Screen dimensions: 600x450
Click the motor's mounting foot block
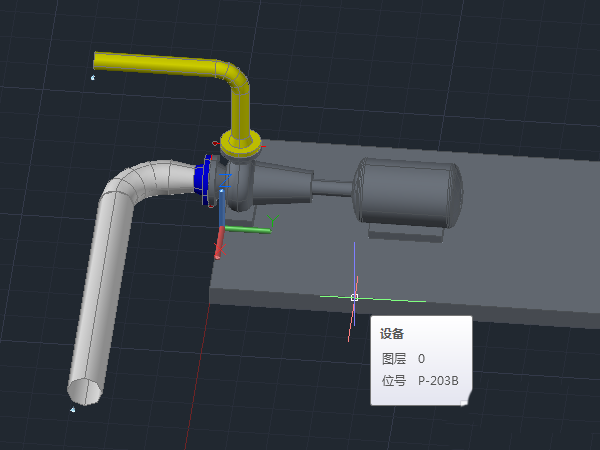(x=406, y=233)
